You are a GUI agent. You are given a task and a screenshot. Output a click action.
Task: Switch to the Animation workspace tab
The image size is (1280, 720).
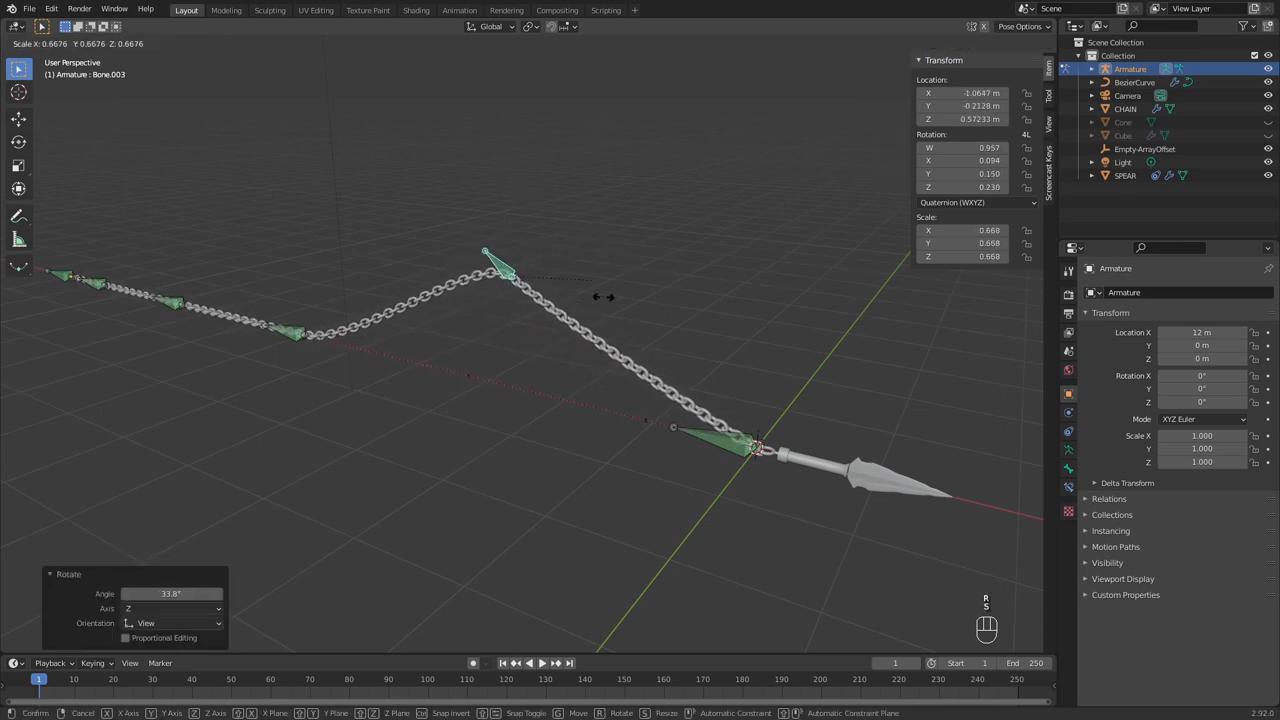pos(459,10)
